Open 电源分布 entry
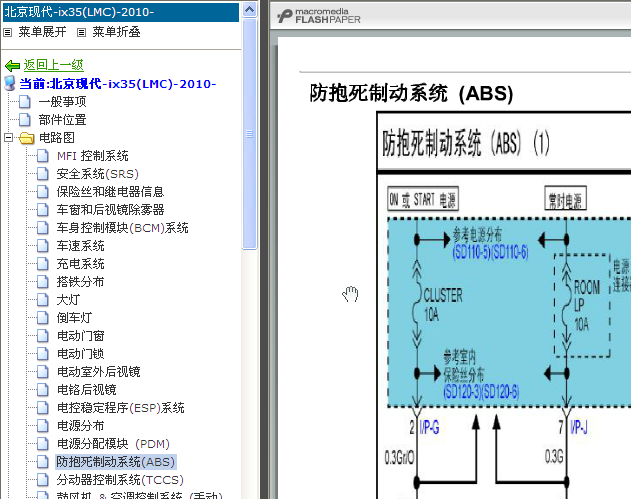 coord(80,425)
